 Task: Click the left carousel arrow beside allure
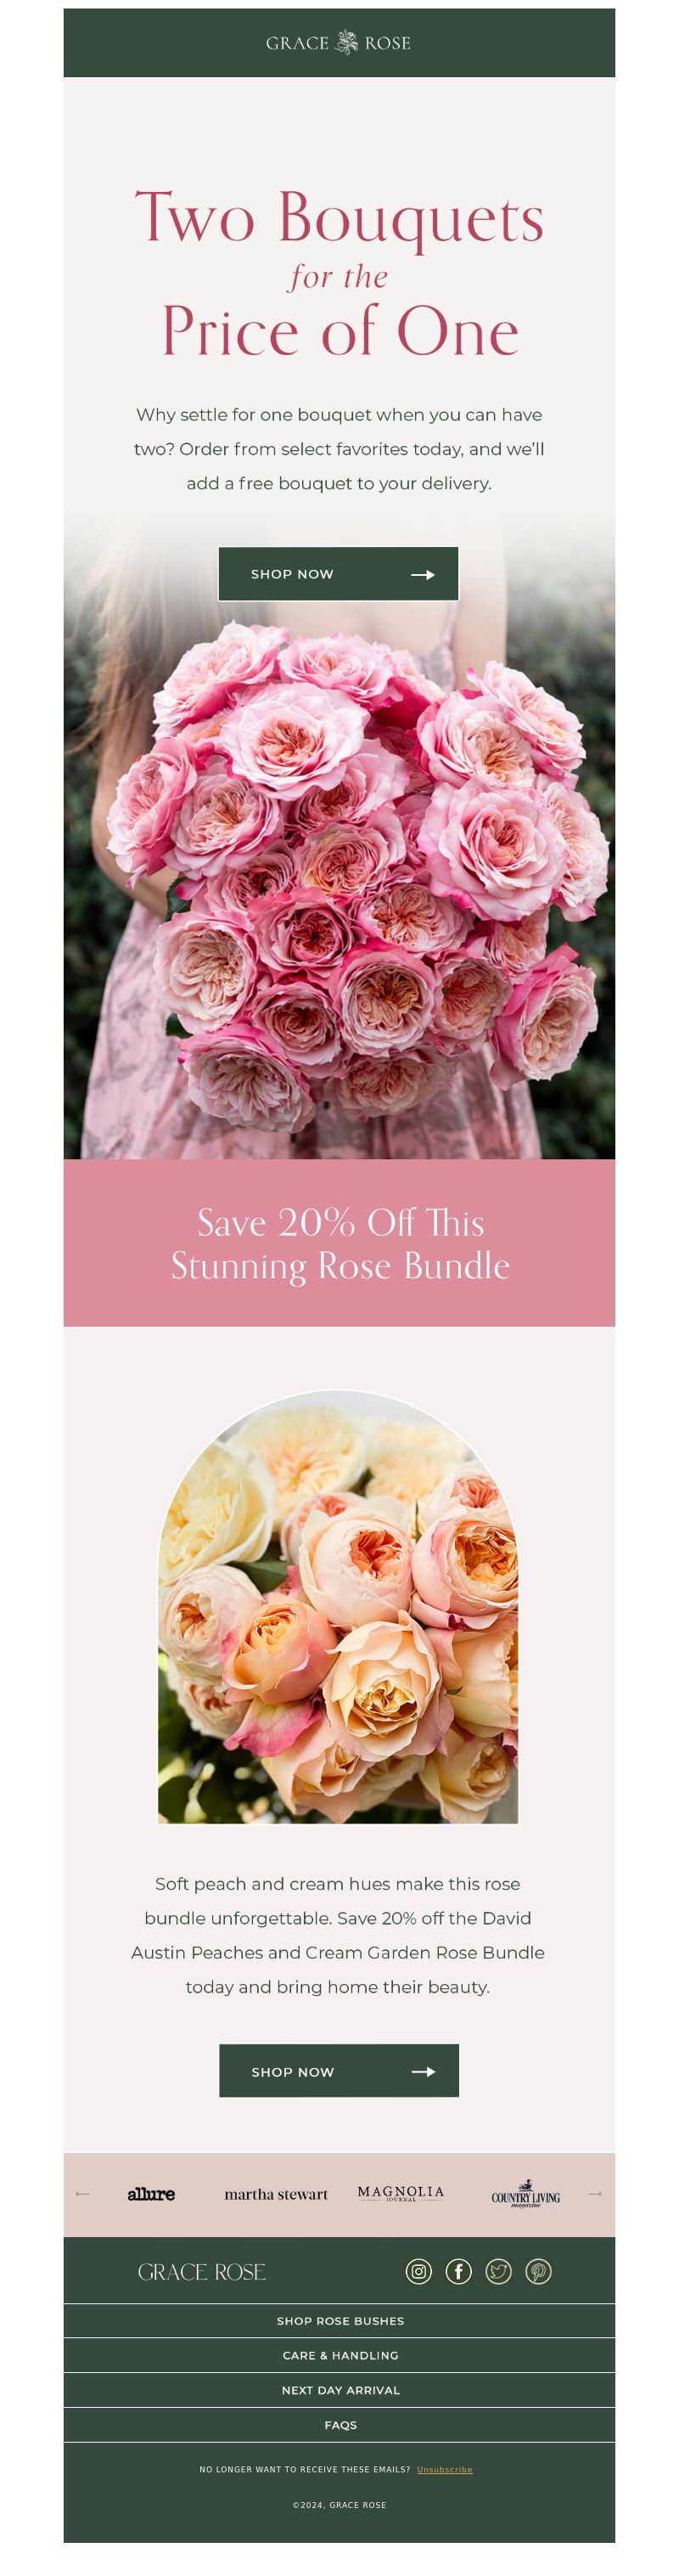pos(83,2193)
